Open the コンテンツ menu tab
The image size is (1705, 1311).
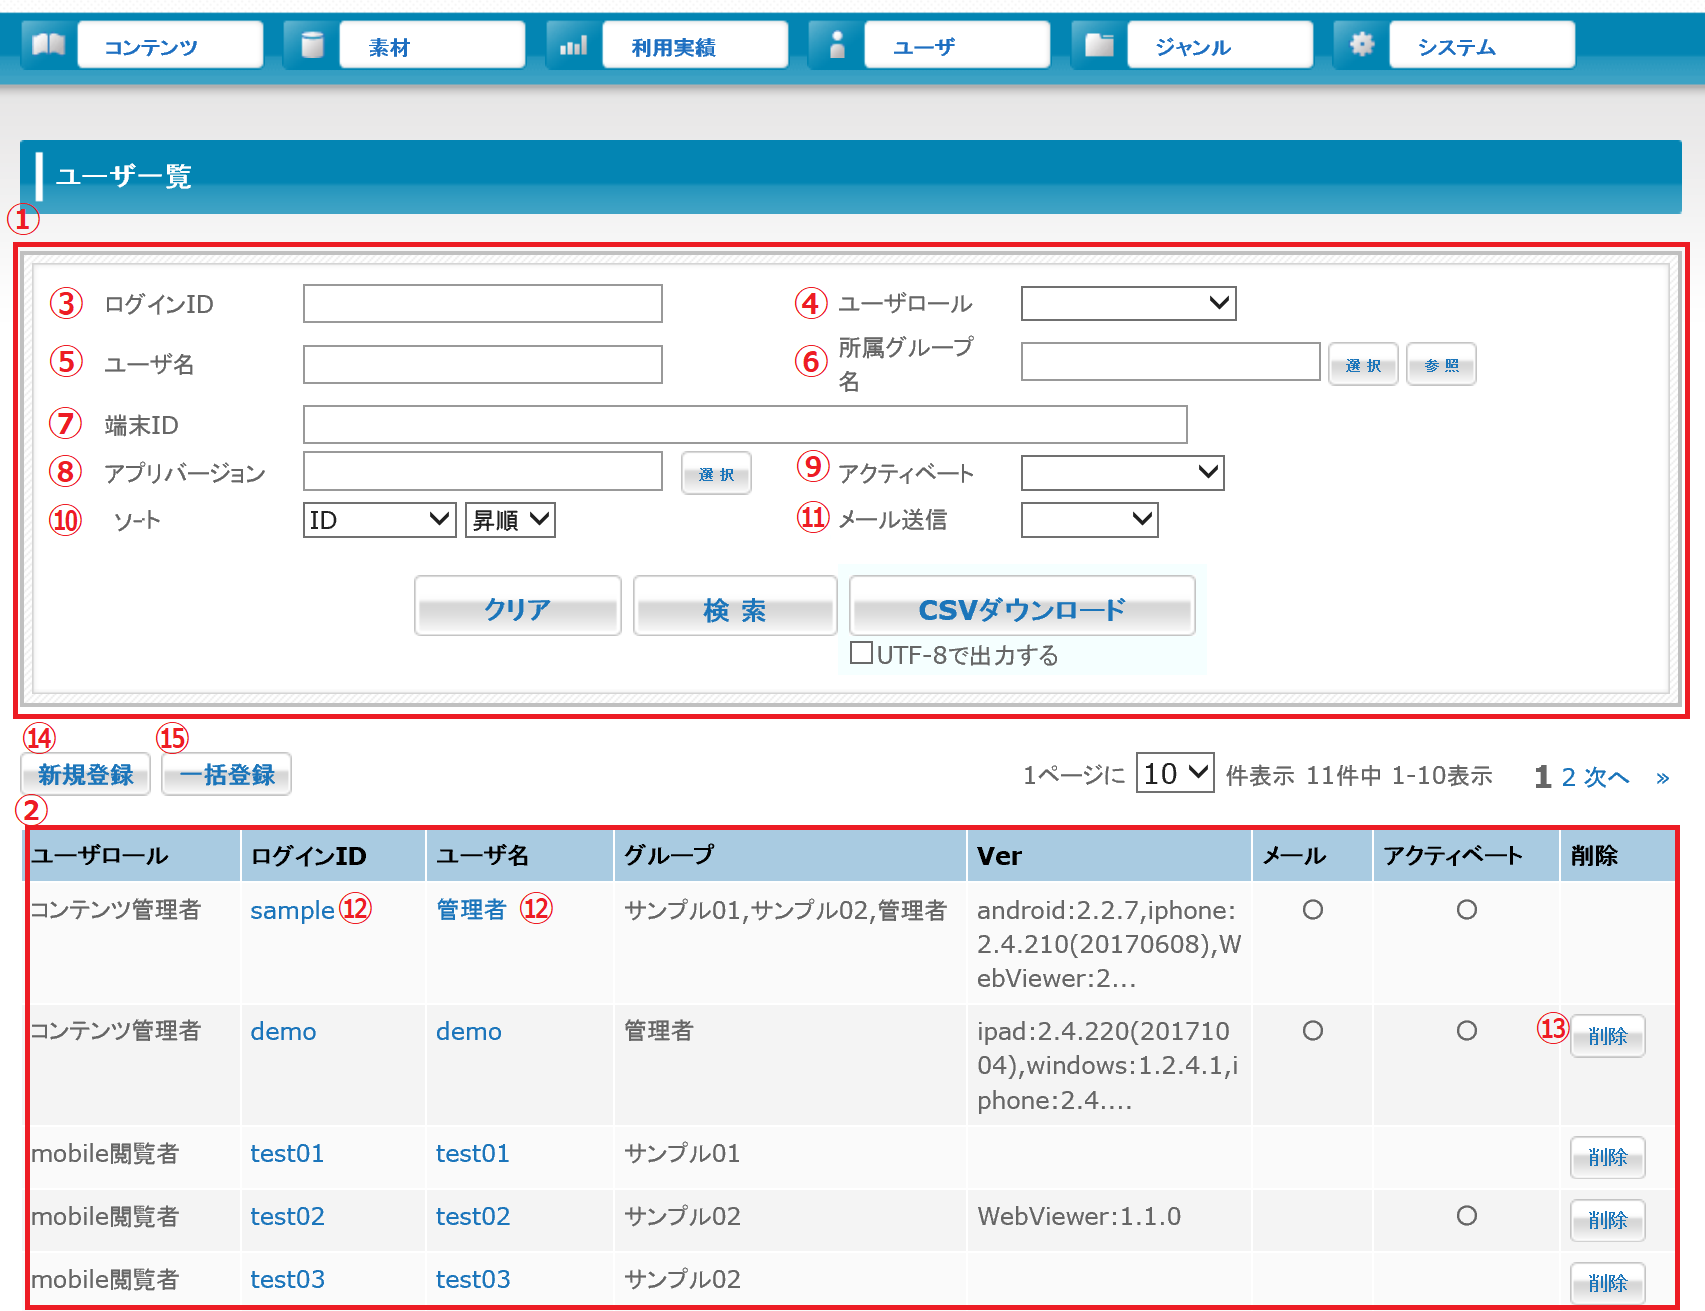tap(170, 46)
